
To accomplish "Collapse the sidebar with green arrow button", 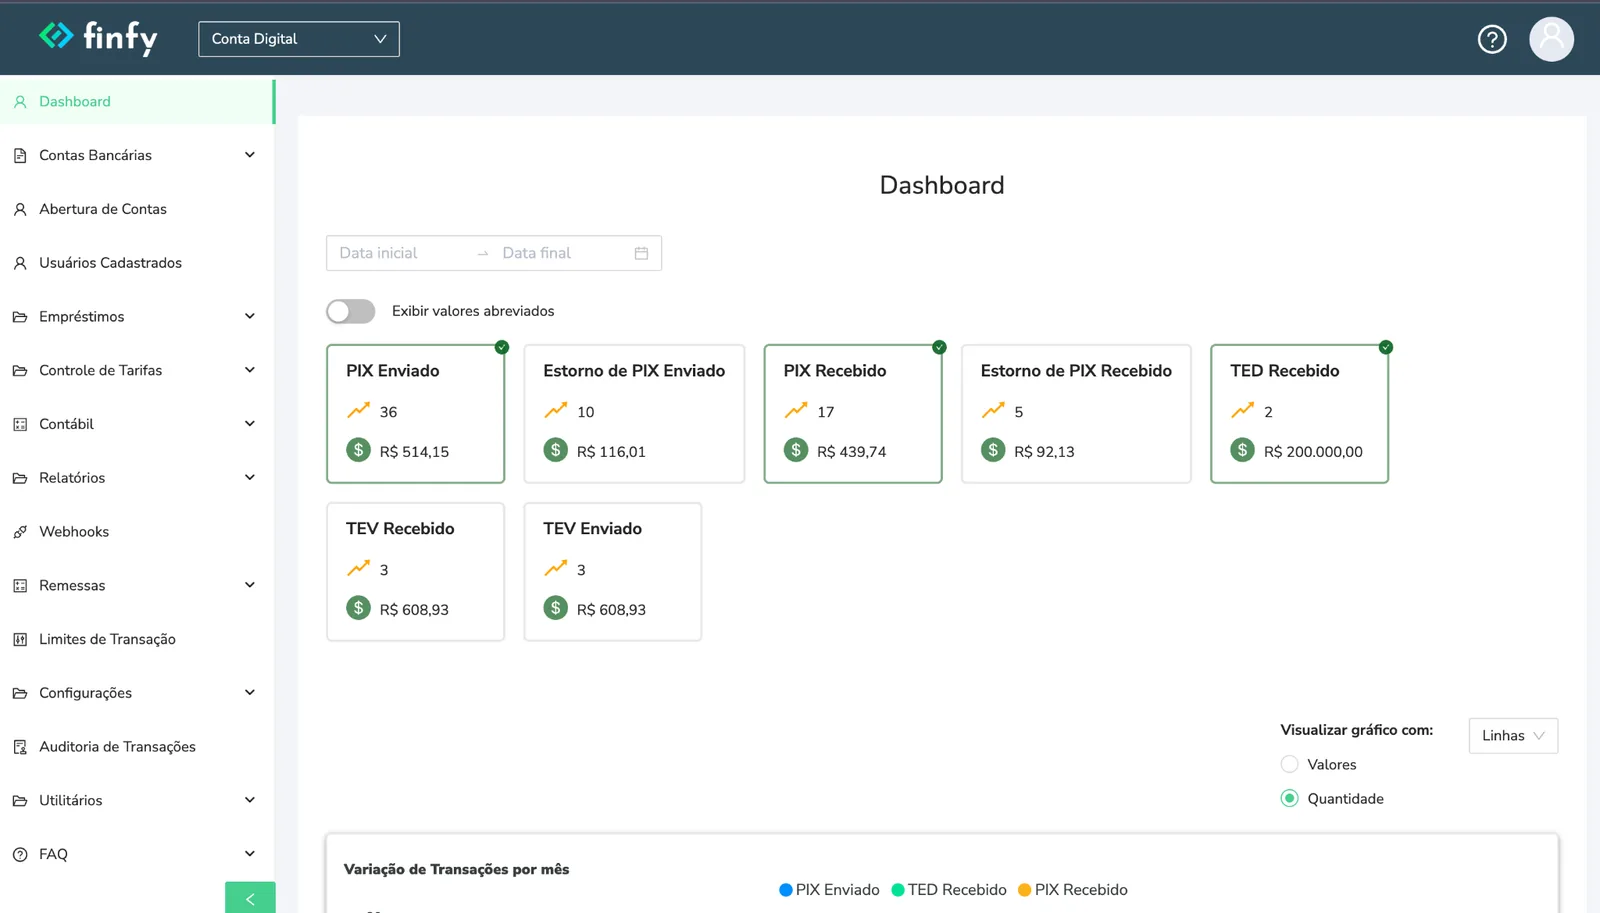I will tap(250, 898).
